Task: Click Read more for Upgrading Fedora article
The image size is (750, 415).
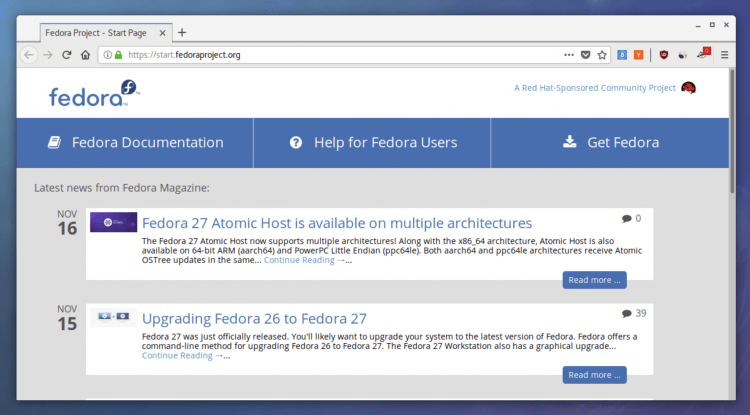Action: click(x=595, y=375)
